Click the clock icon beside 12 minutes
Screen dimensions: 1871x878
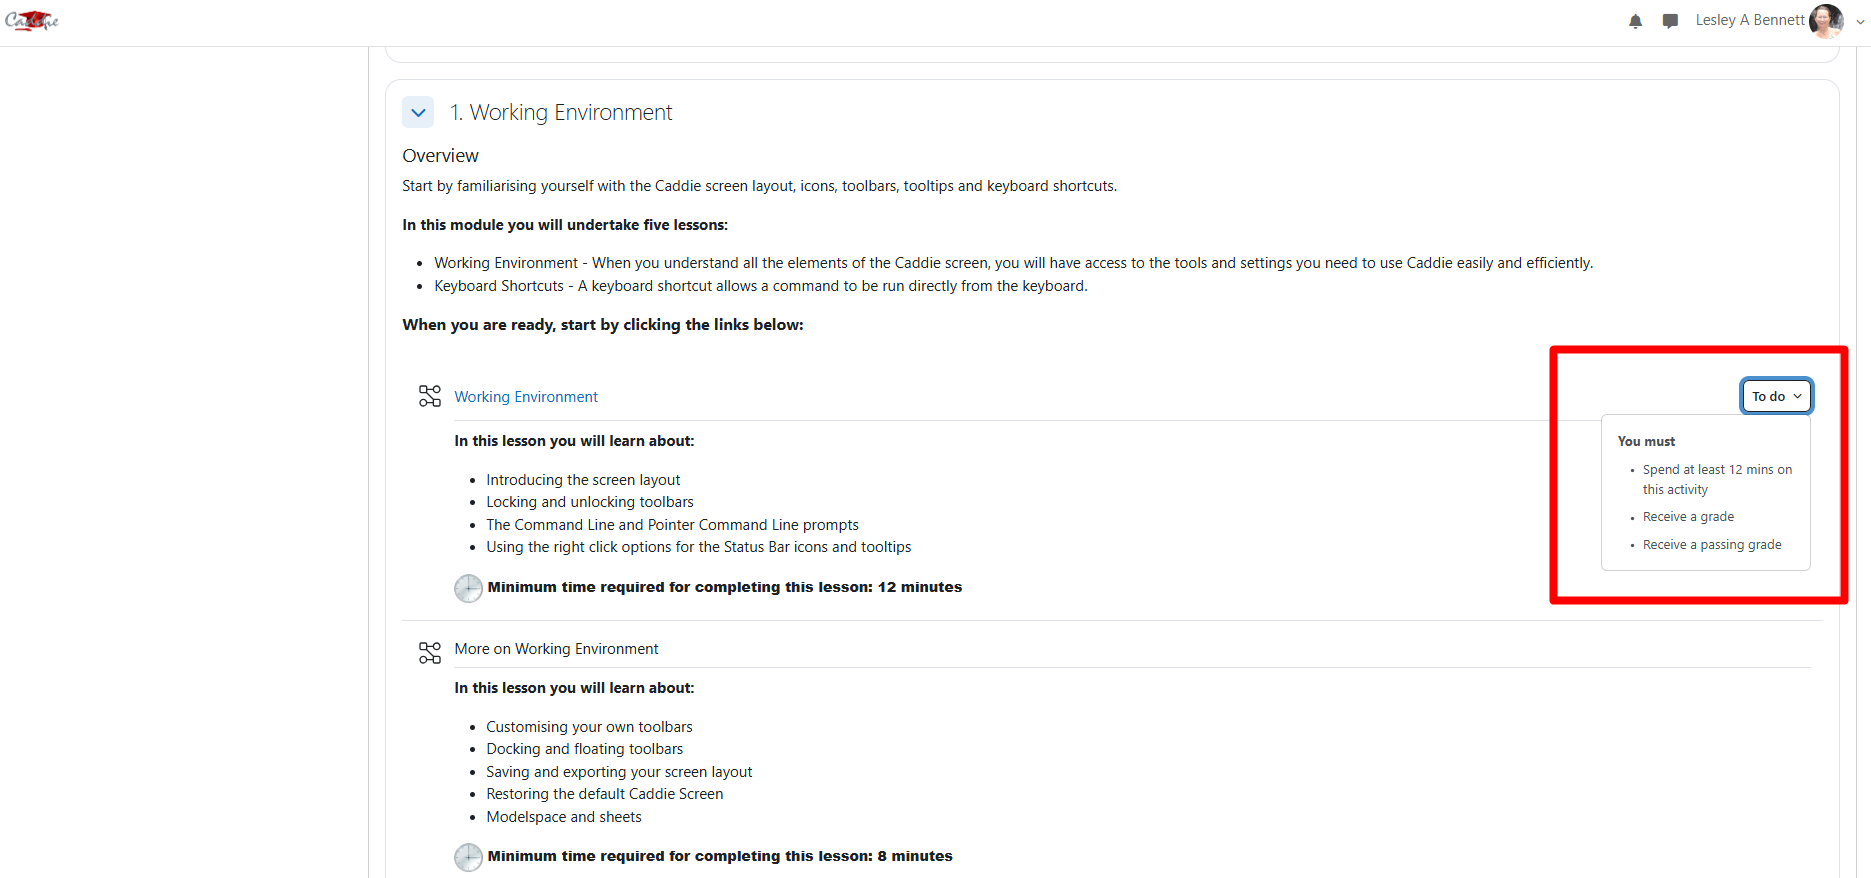[x=468, y=588]
